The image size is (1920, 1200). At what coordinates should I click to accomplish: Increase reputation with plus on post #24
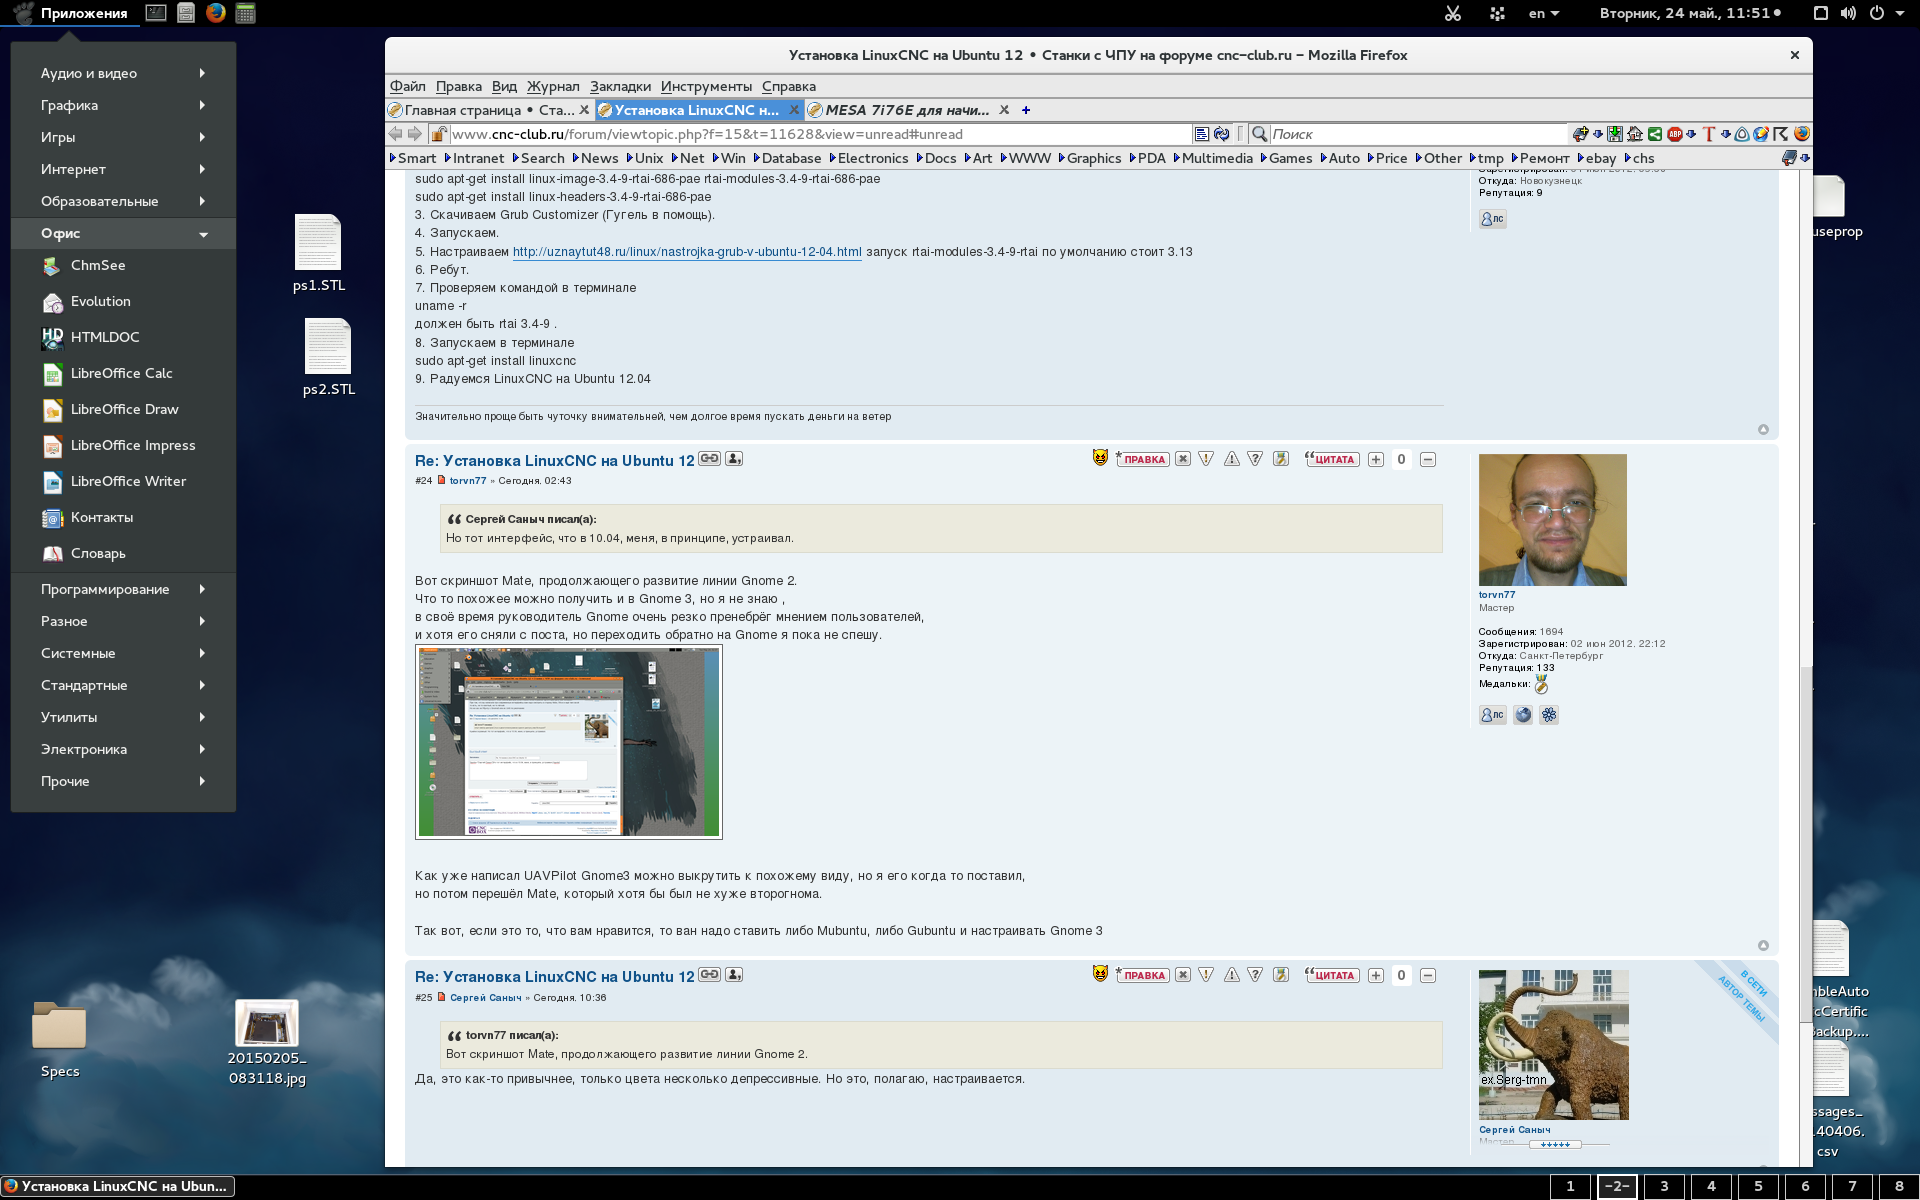pos(1376,459)
